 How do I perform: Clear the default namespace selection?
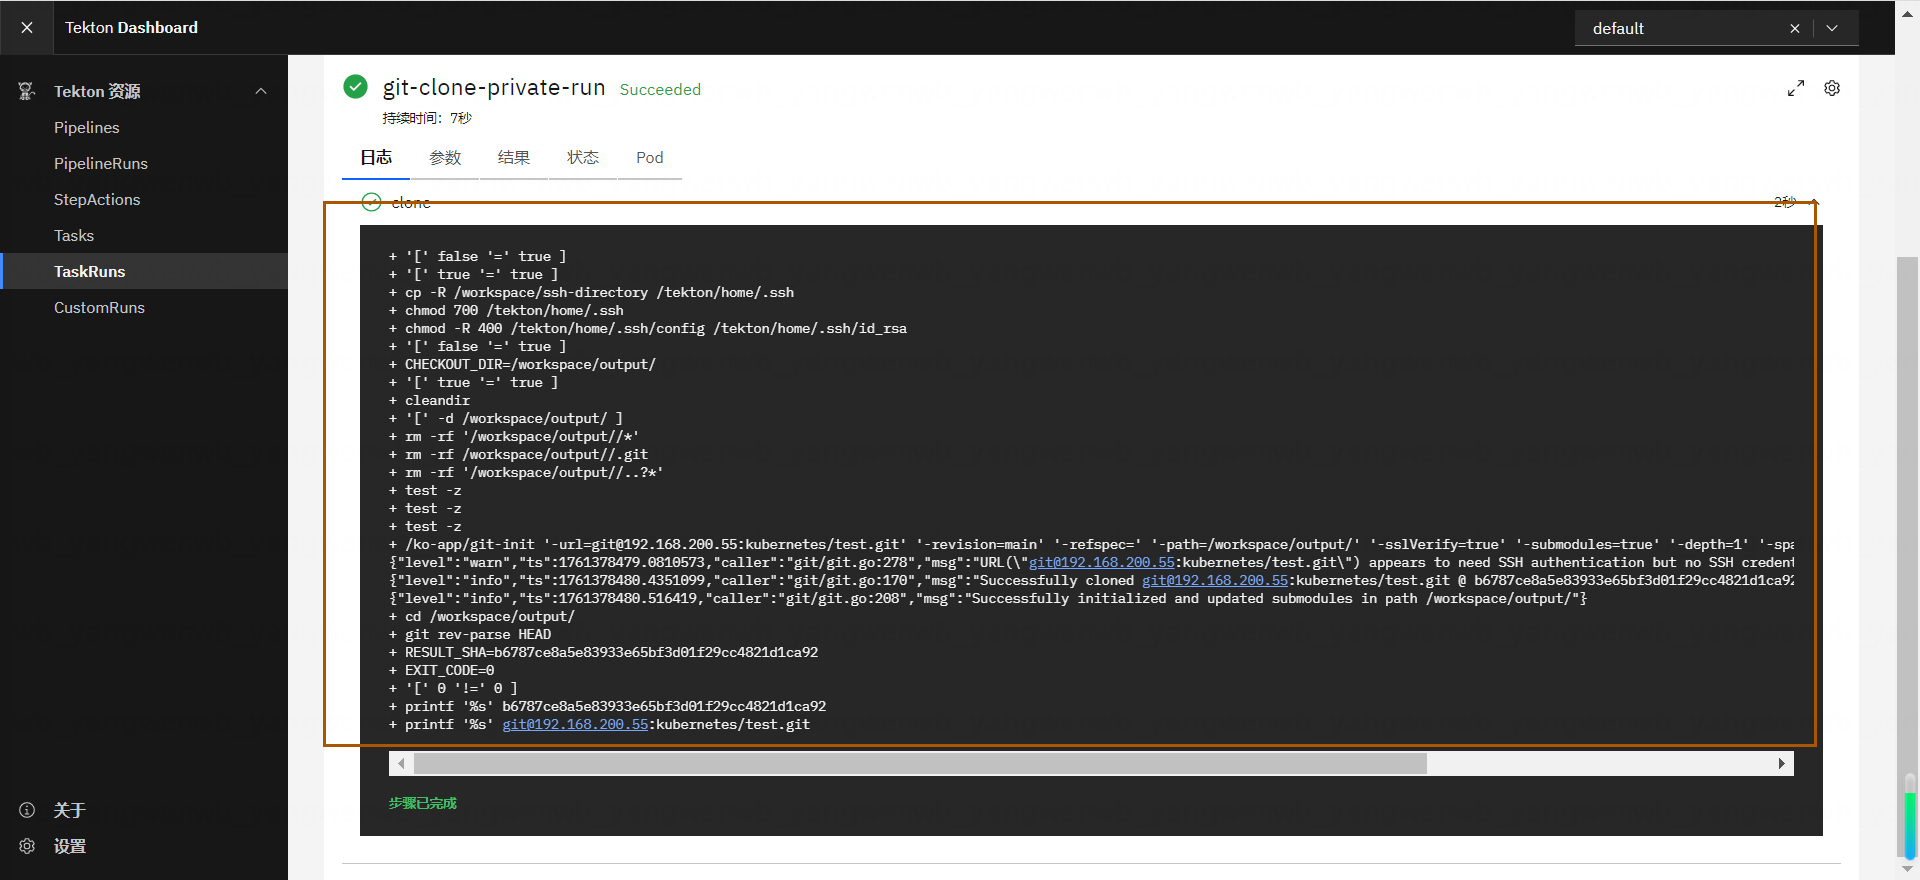click(x=1795, y=28)
